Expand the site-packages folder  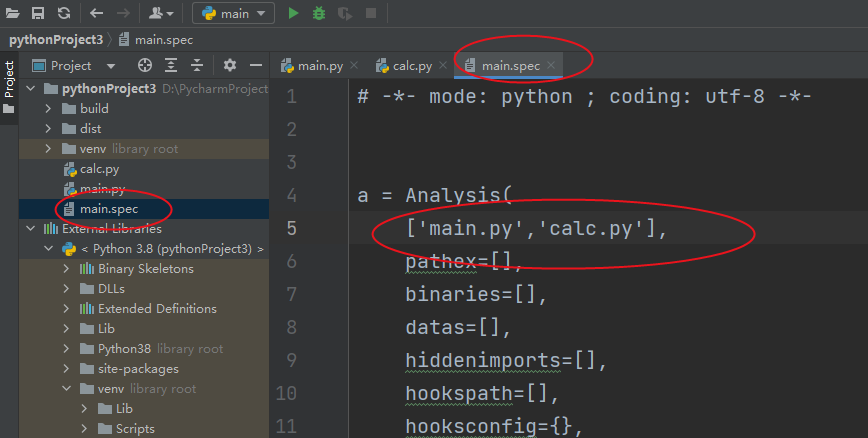click(x=66, y=369)
